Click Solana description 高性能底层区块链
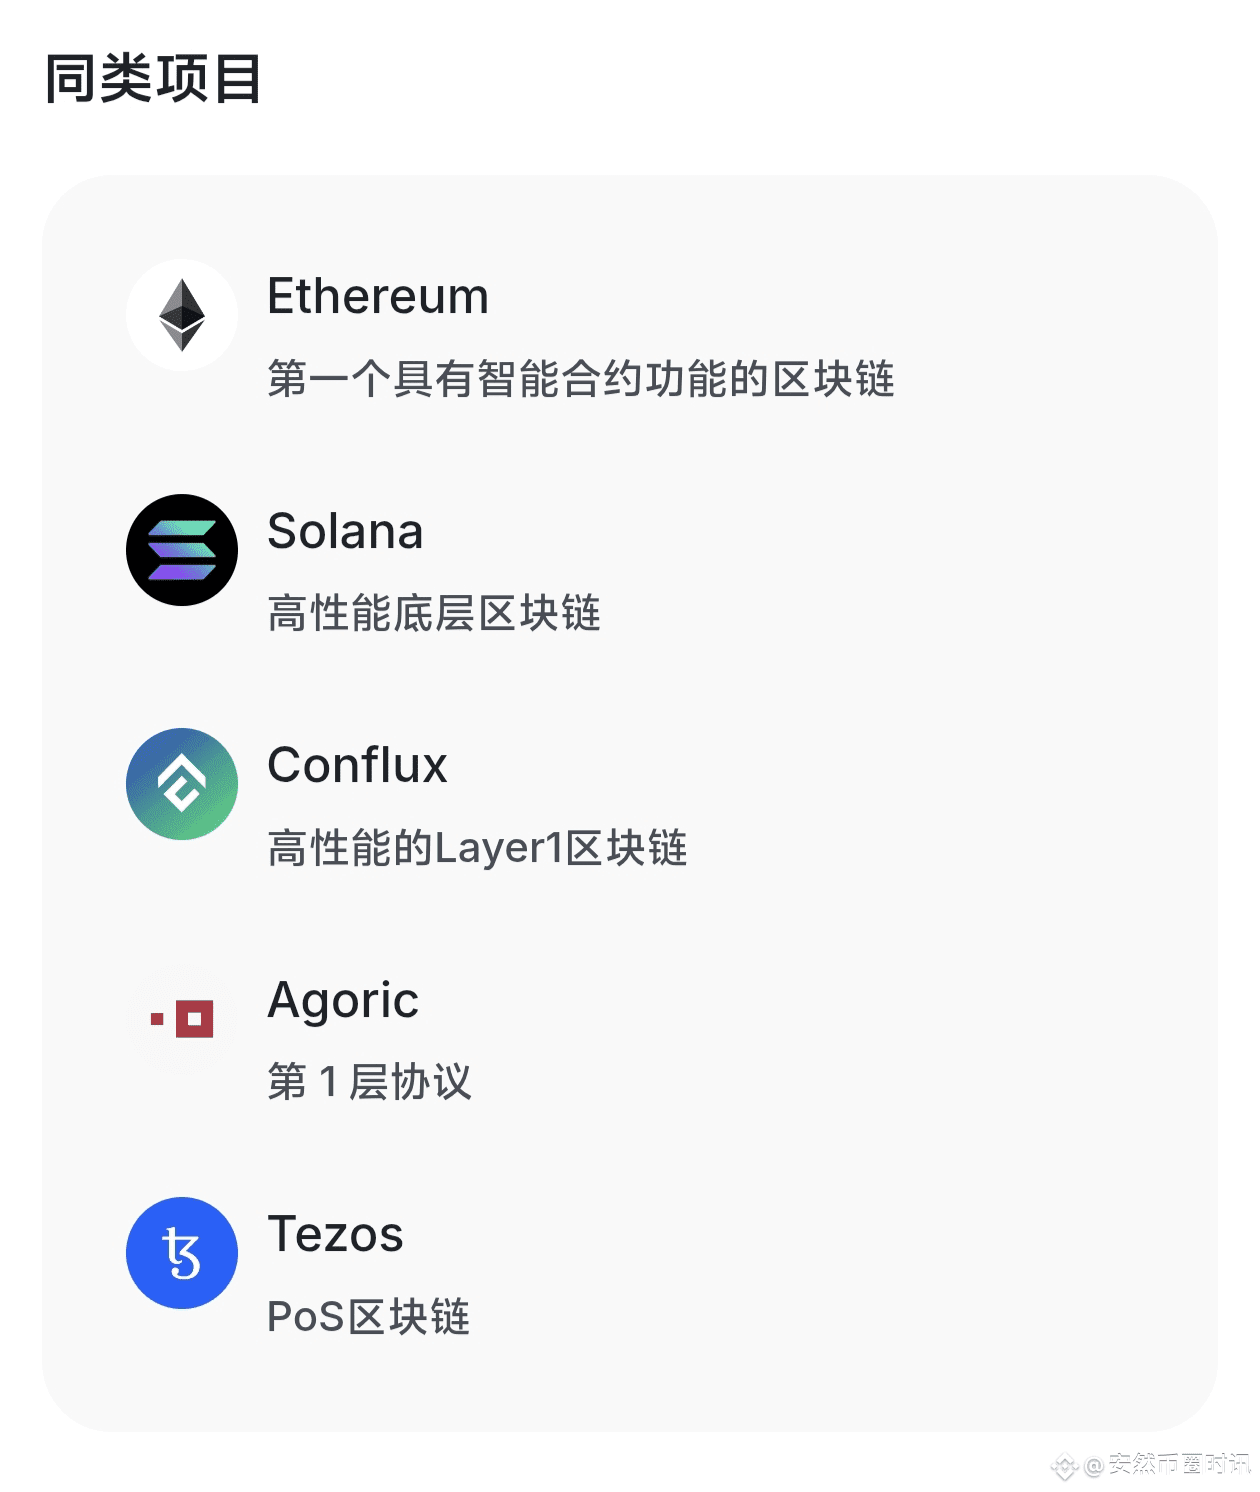Image resolution: width=1260 pixels, height=1492 pixels. point(433,614)
